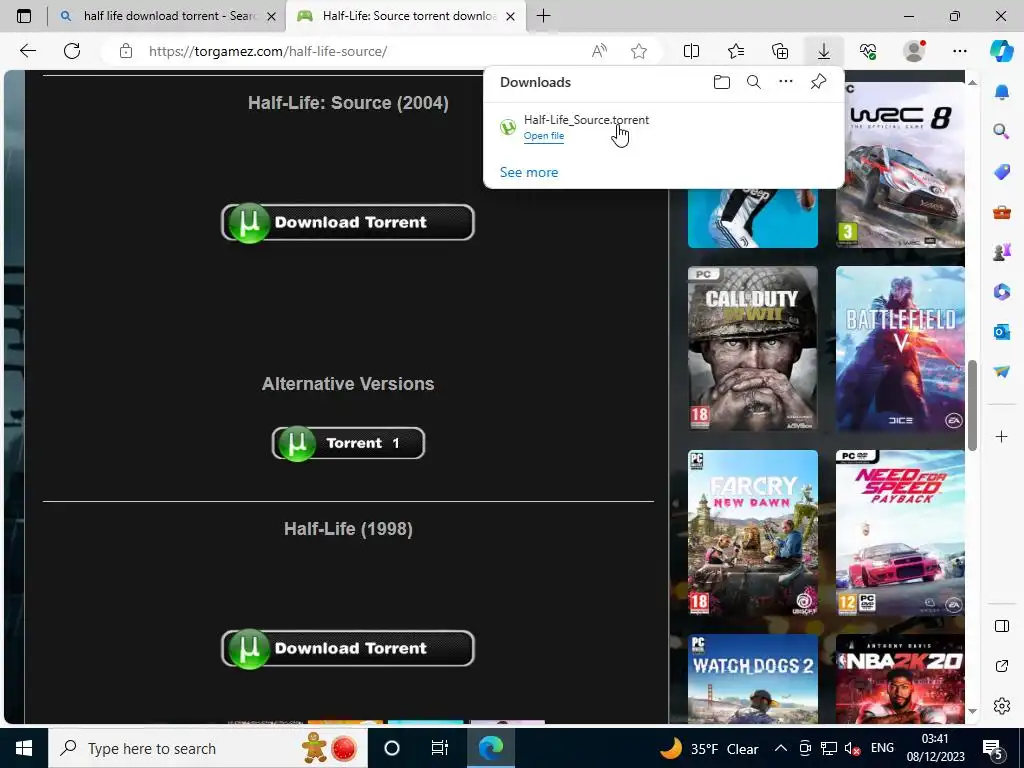This screenshot has width=1024, height=768.
Task: Open more options in Downloads panel
Action: point(786,82)
